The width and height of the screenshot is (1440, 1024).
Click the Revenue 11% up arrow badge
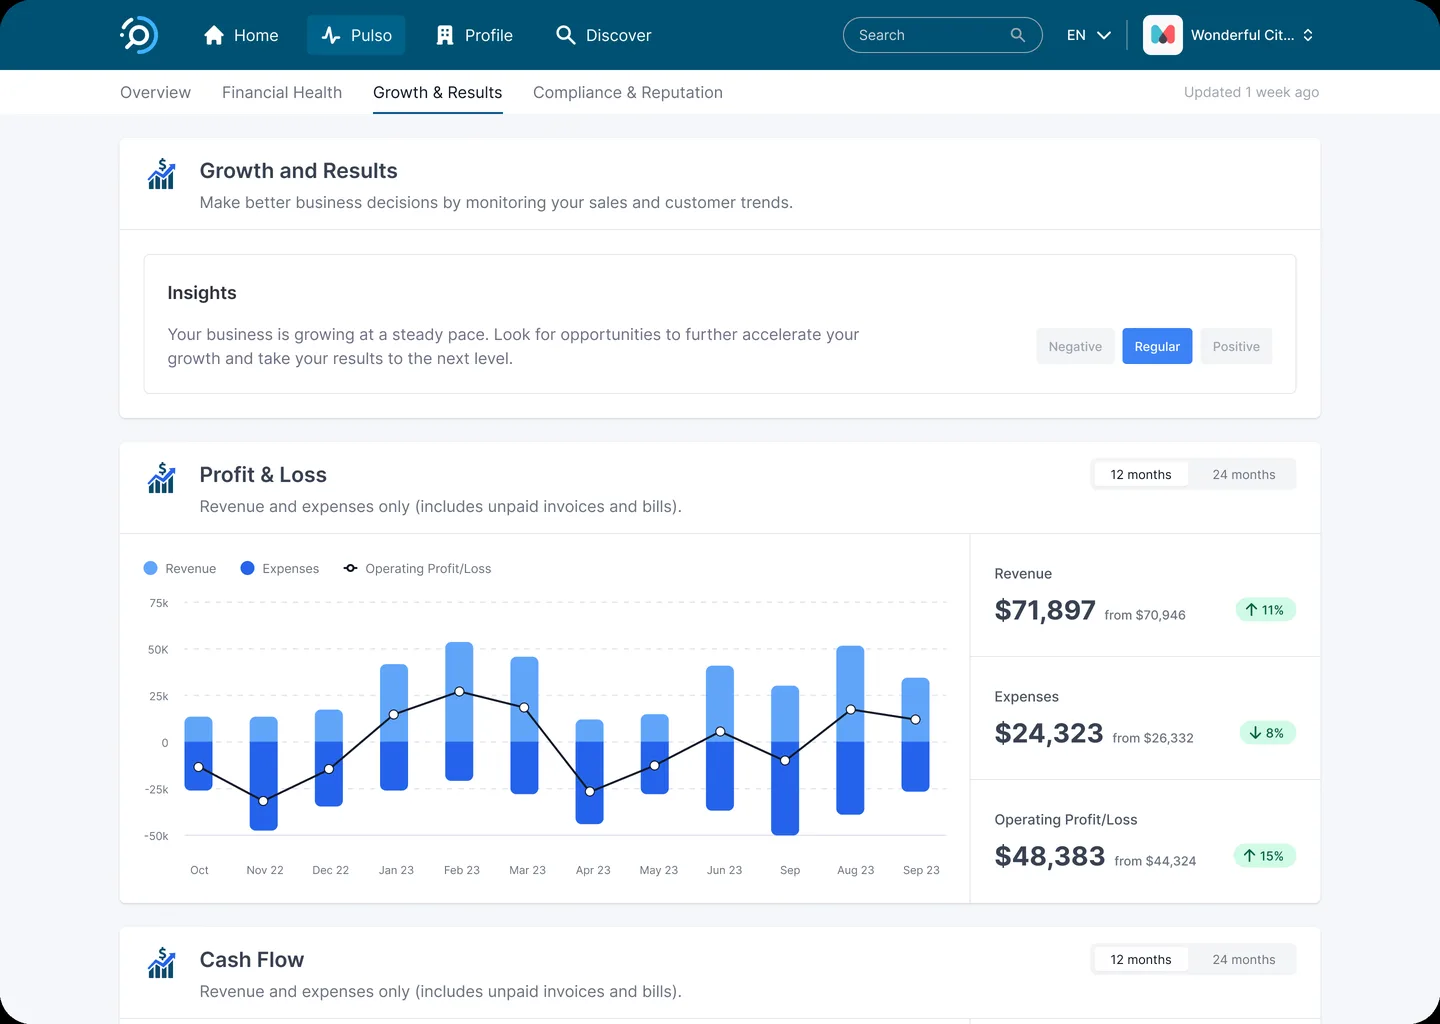[1265, 610]
